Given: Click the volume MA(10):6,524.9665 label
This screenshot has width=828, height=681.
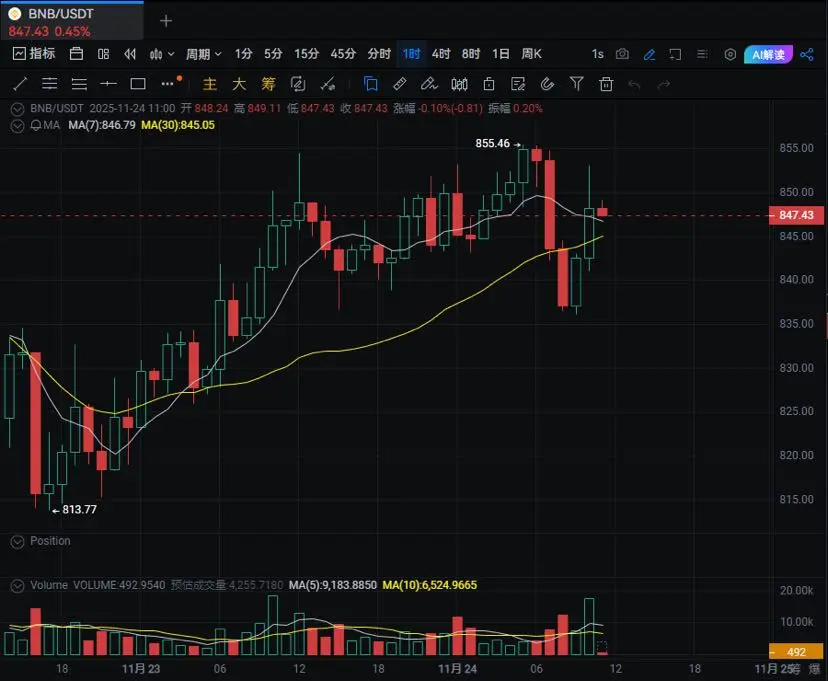Looking at the screenshot, I should pos(429,585).
